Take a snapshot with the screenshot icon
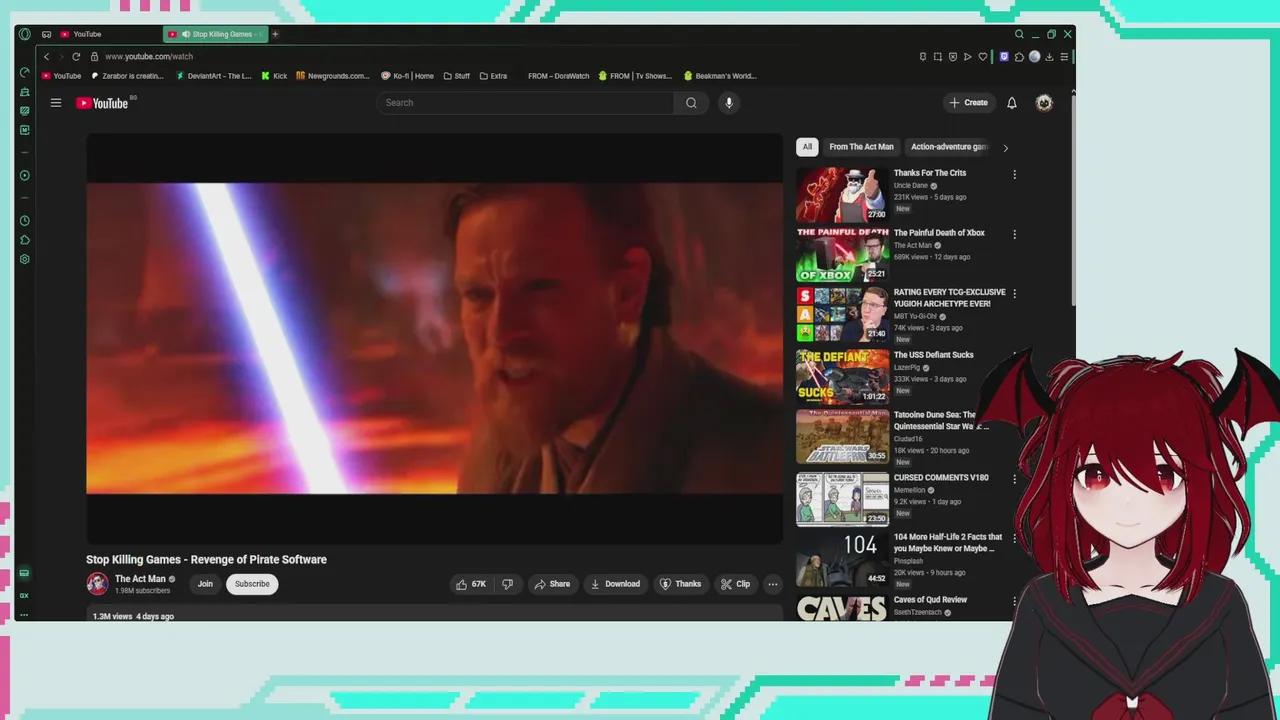 tap(938, 57)
